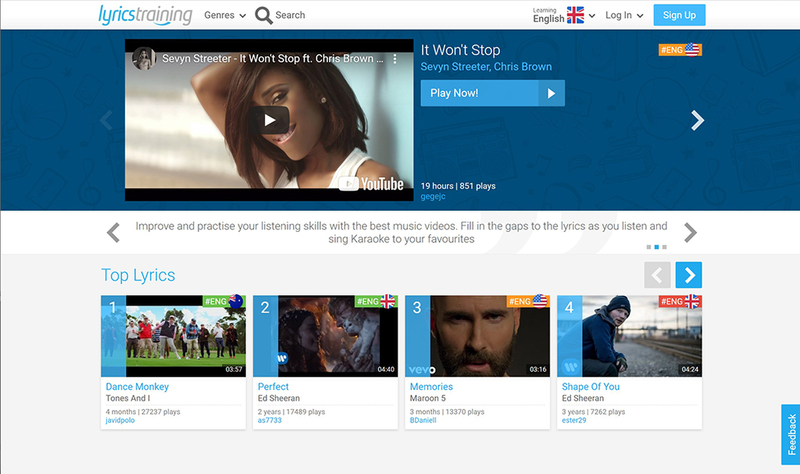Go to next featured song arrow

tap(697, 120)
